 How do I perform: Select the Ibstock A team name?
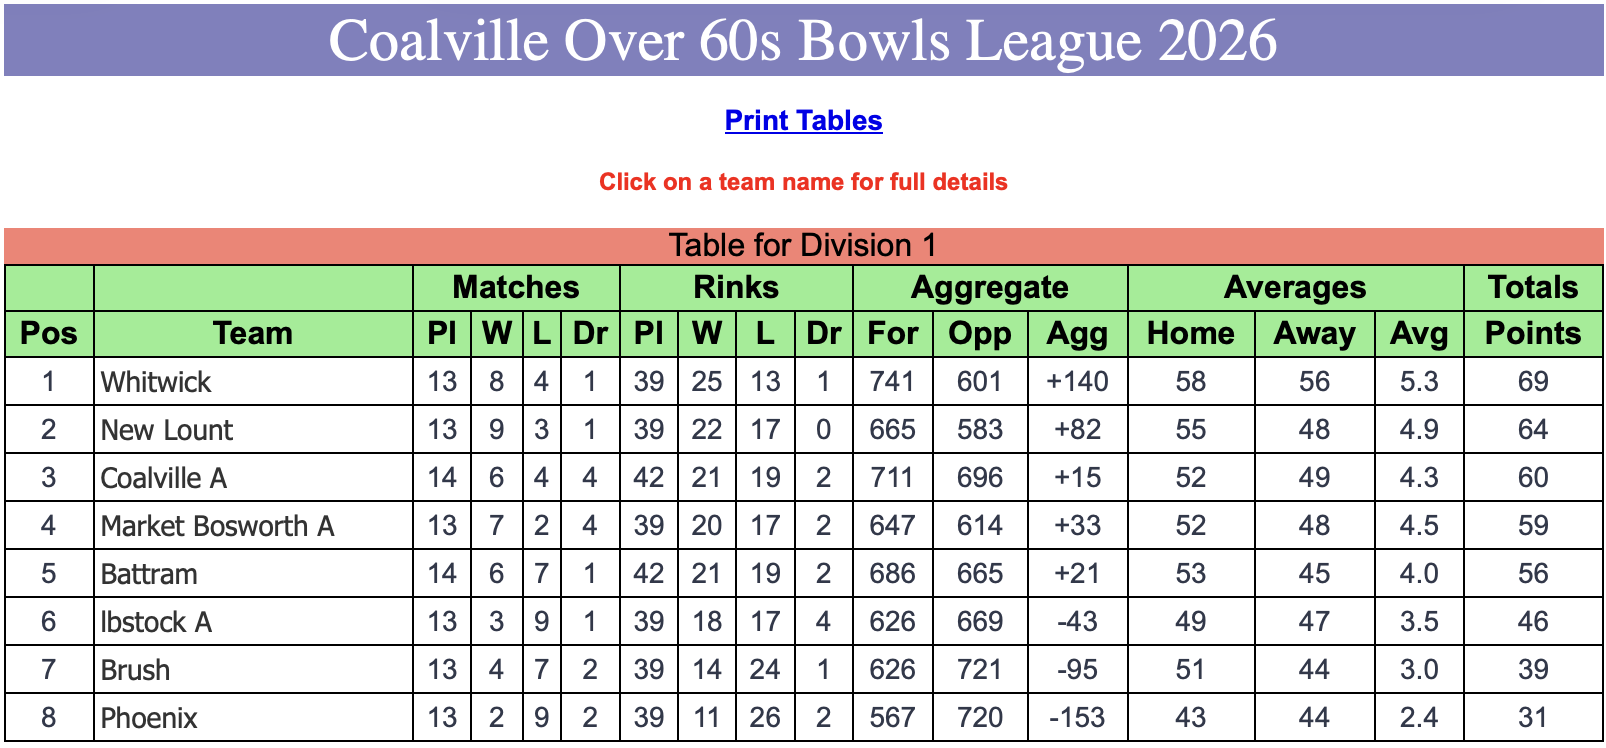coord(156,622)
